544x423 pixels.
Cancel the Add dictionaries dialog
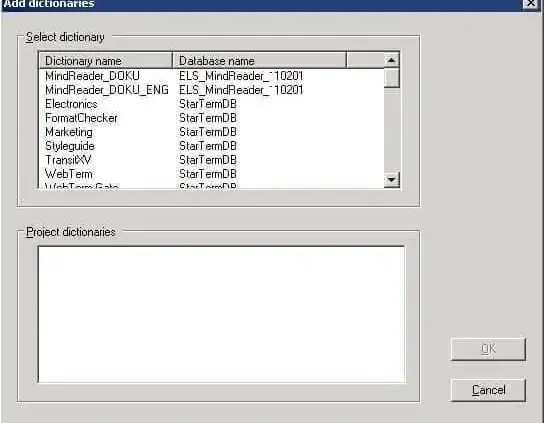[488, 390]
